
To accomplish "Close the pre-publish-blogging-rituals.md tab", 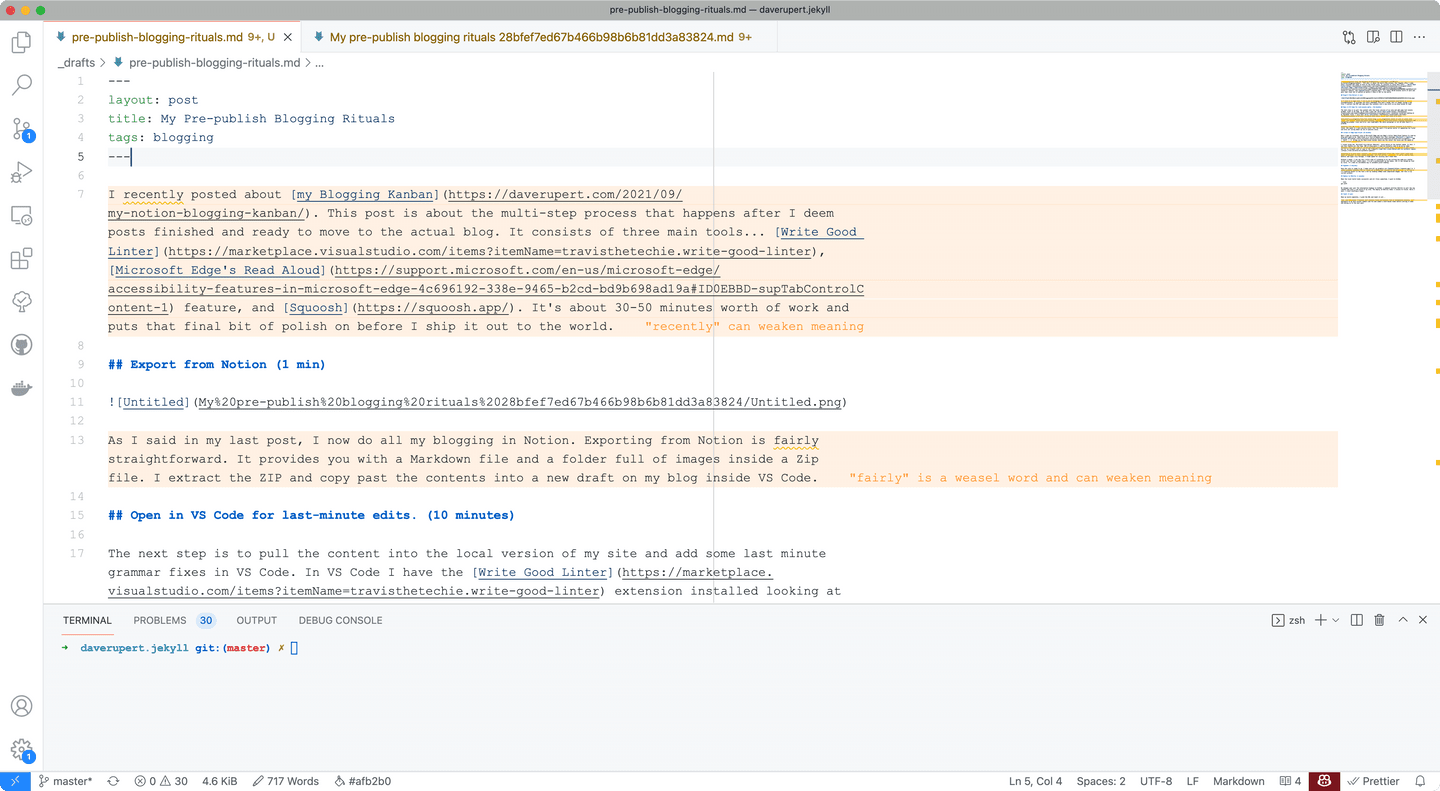I will tap(288, 38).
